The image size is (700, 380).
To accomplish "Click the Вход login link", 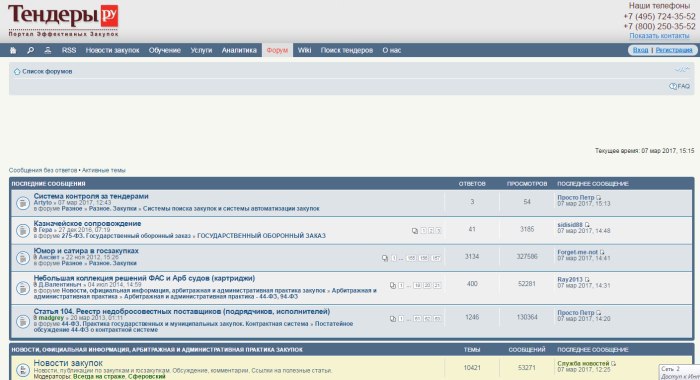I will click(640, 50).
